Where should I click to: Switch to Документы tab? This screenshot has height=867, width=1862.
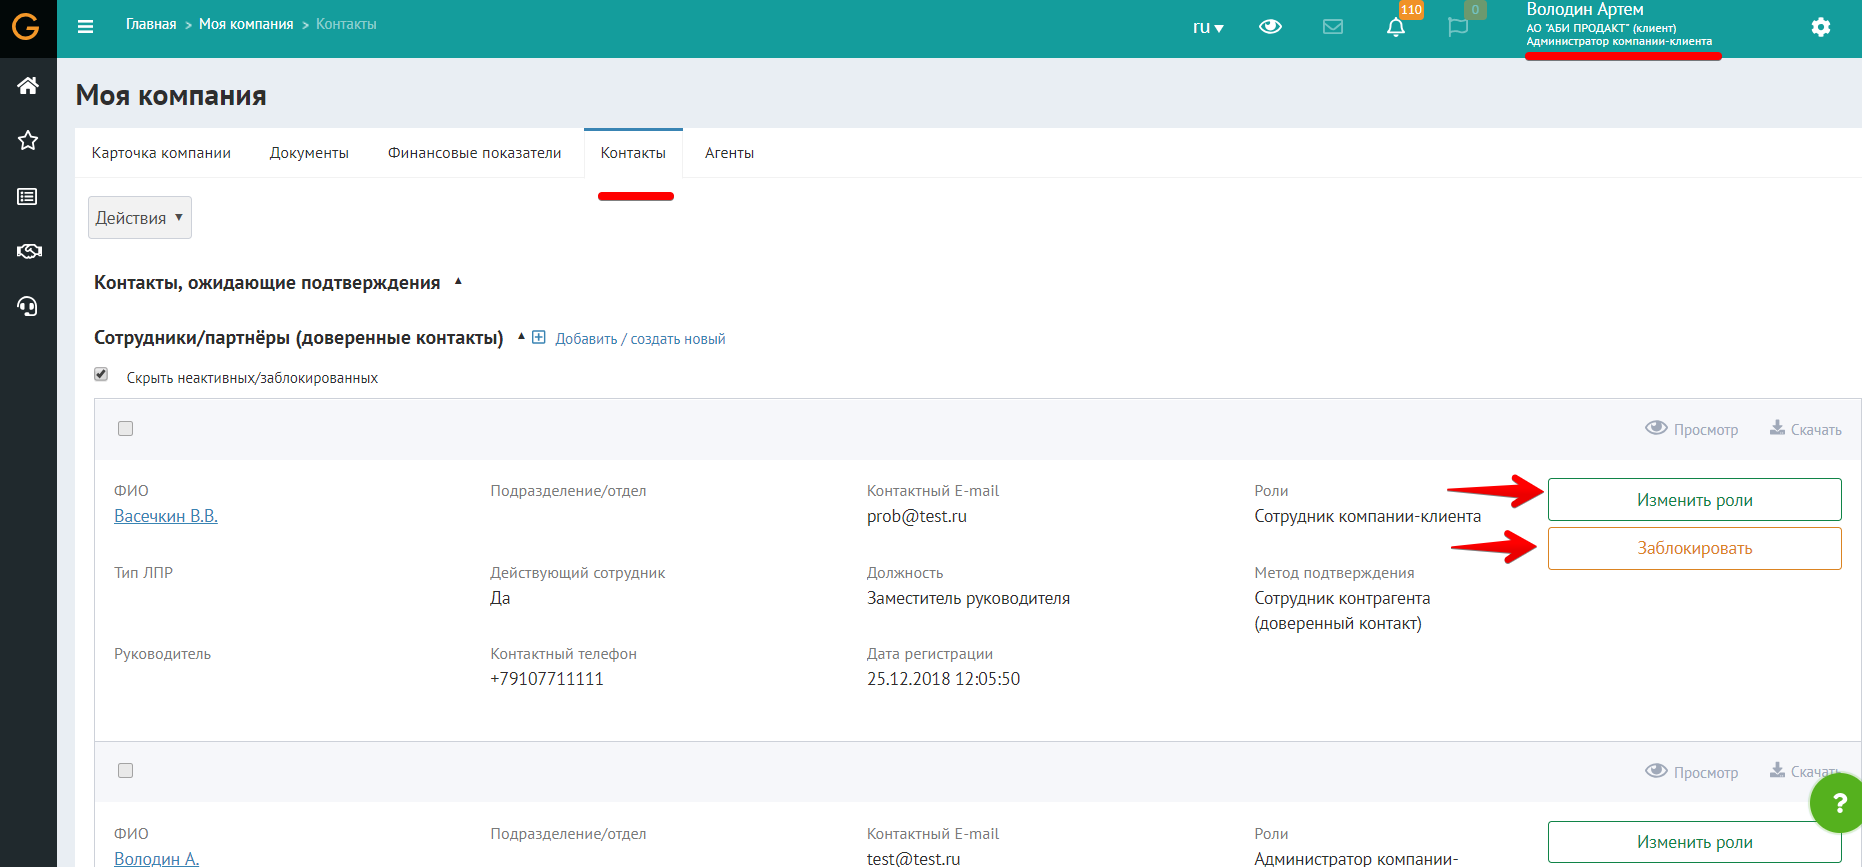(309, 153)
